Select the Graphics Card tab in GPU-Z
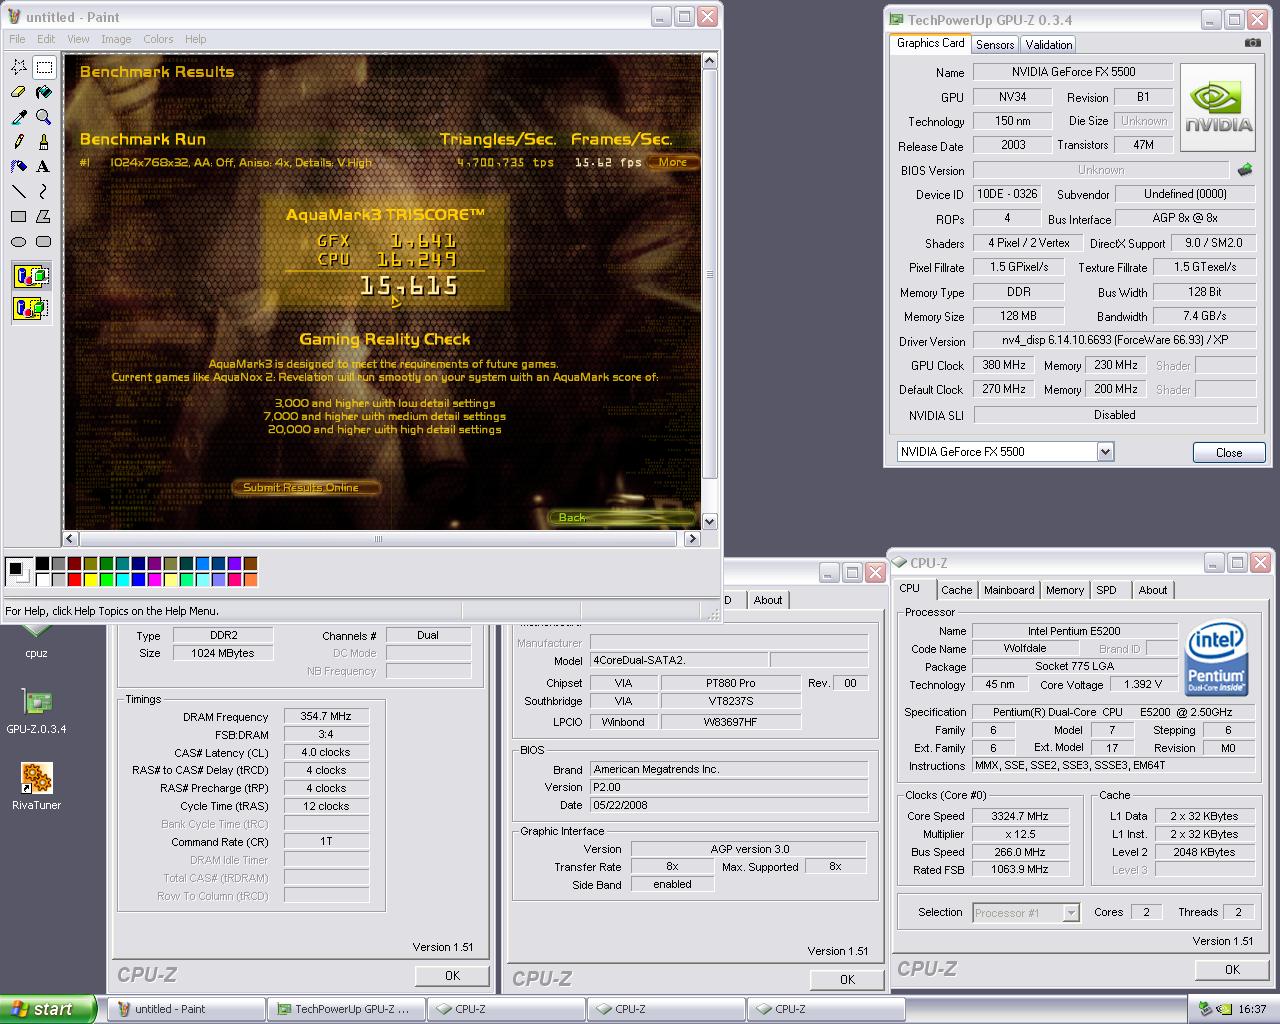The height and width of the screenshot is (1024, 1280). coord(930,43)
